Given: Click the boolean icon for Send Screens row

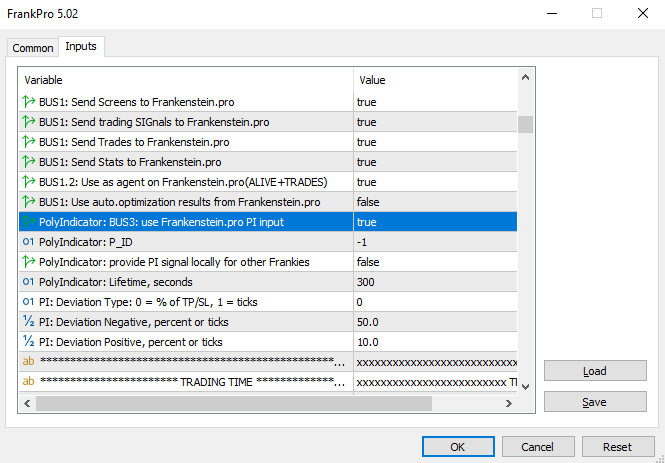Looking at the screenshot, I should click(x=28, y=102).
